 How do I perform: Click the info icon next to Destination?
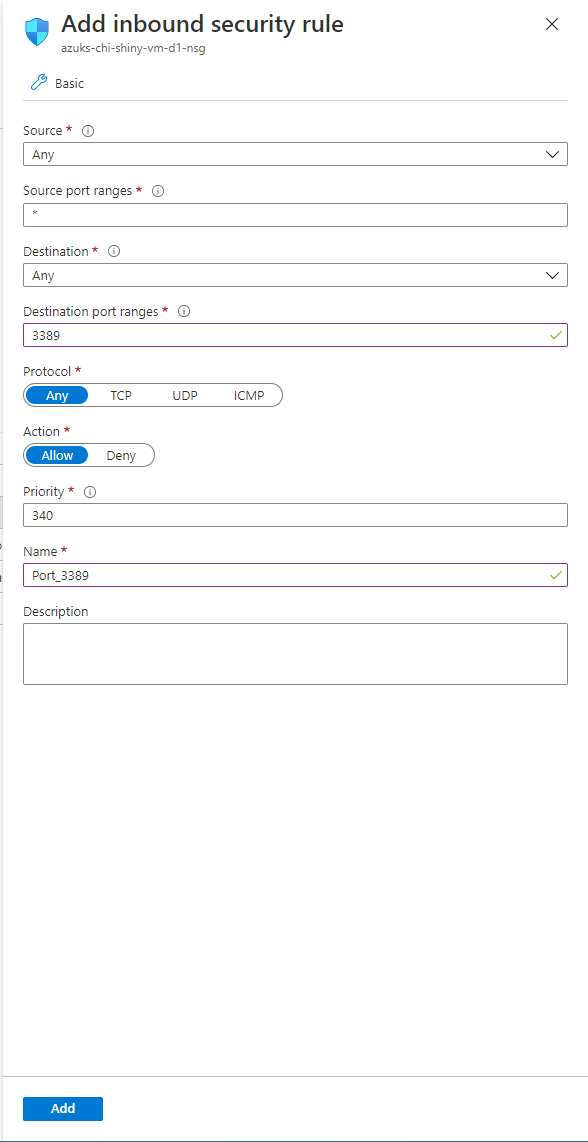pyautogui.click(x=113, y=251)
